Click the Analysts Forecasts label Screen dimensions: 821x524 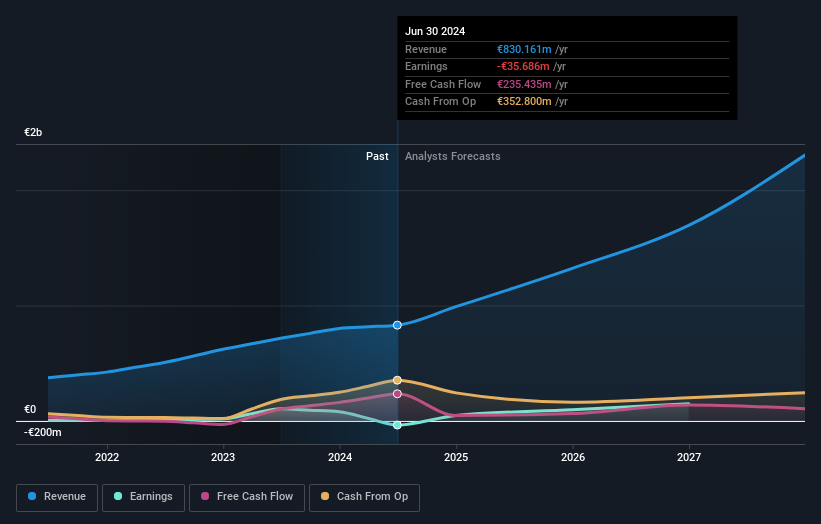click(x=452, y=156)
